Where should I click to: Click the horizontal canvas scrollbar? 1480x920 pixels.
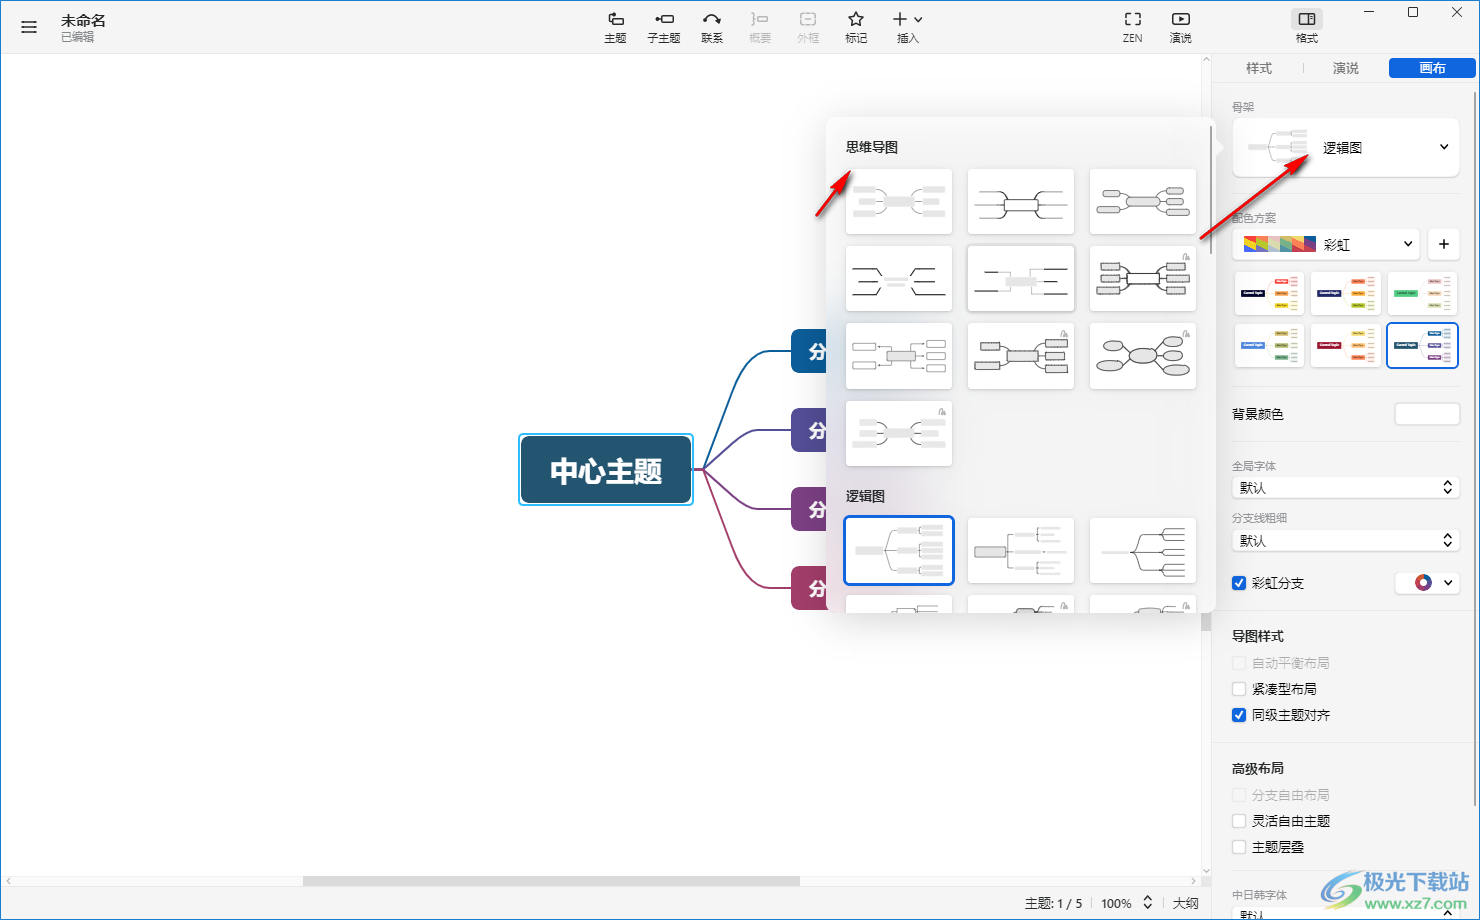[x=551, y=881]
